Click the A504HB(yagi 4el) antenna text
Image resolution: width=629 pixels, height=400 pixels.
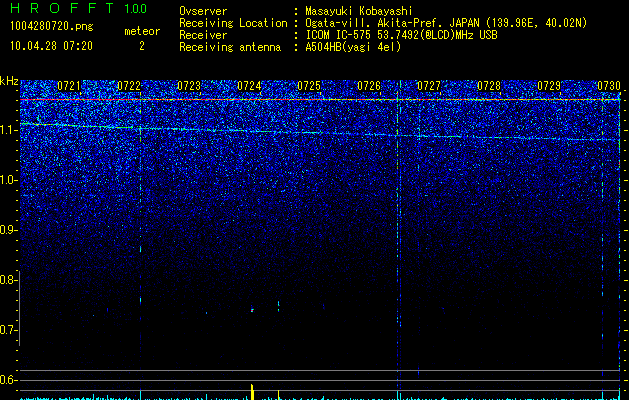pyautogui.click(x=353, y=47)
